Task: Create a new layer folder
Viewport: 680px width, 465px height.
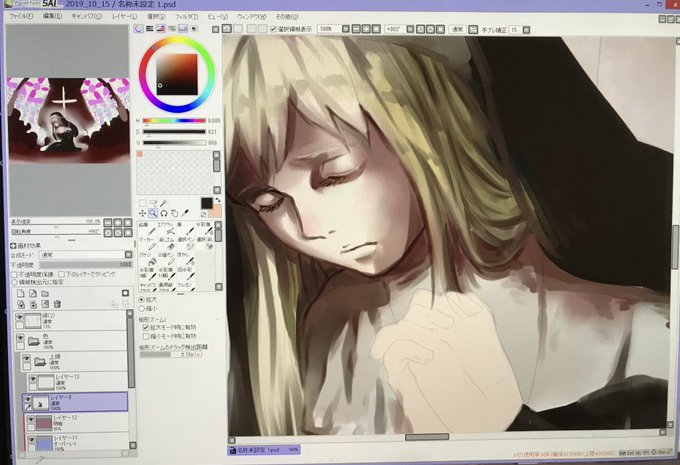Action: click(x=45, y=293)
